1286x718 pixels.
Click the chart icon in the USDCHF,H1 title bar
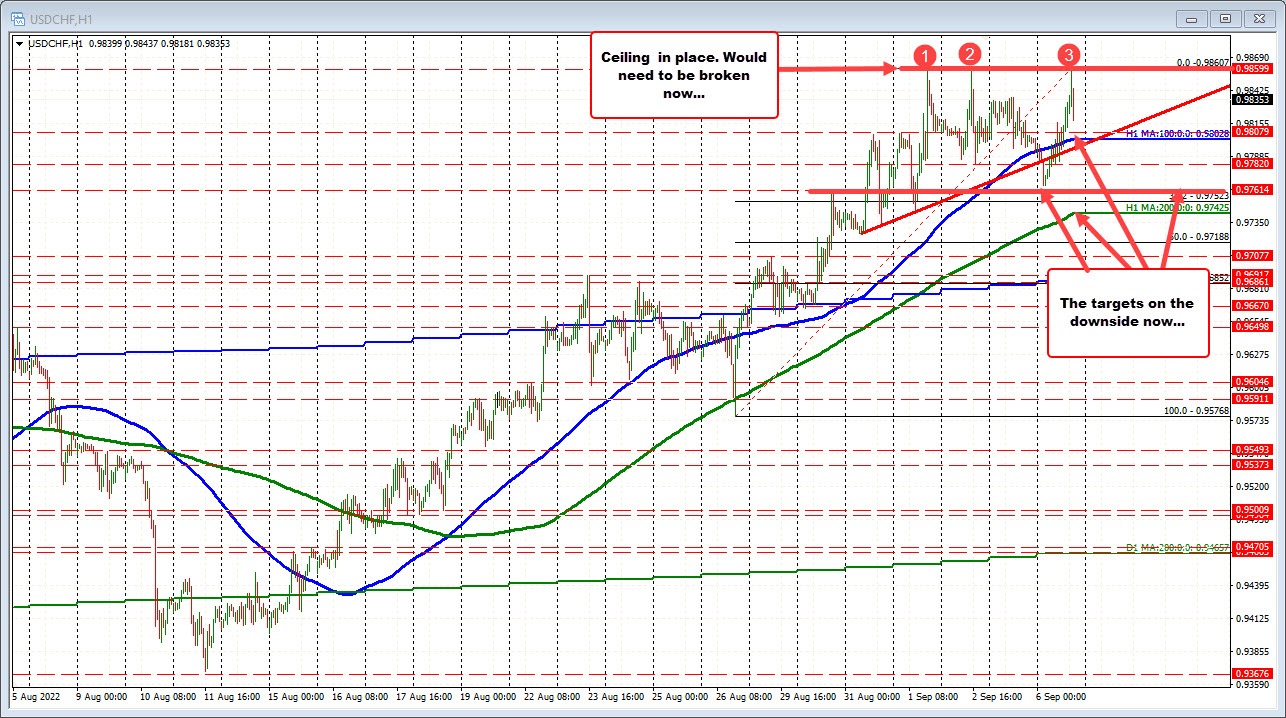click(x=20, y=17)
